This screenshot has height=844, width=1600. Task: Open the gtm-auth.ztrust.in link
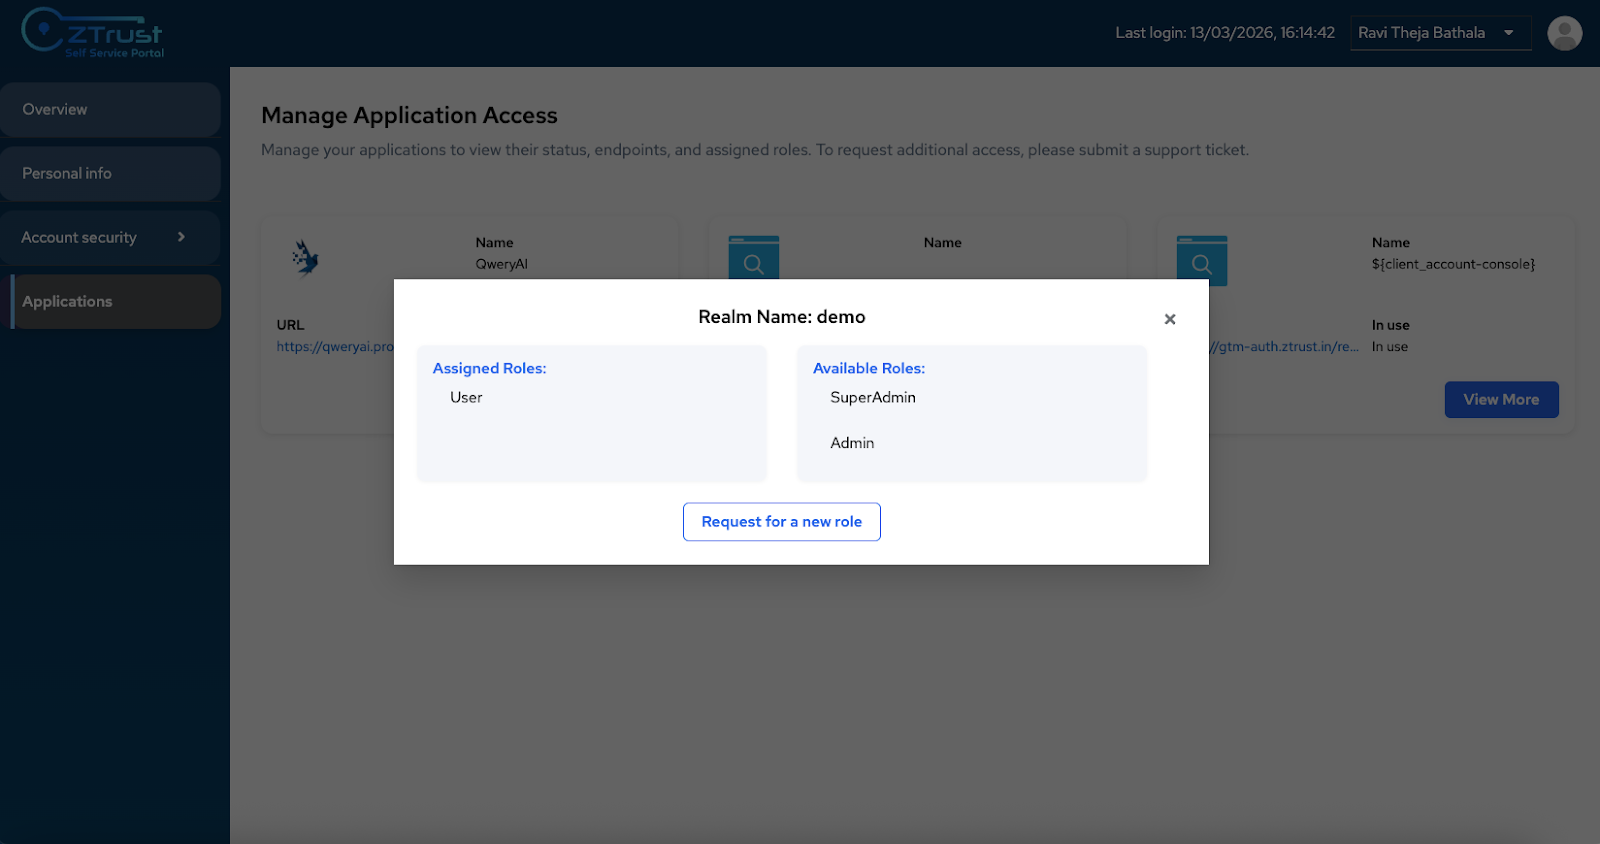click(1287, 347)
